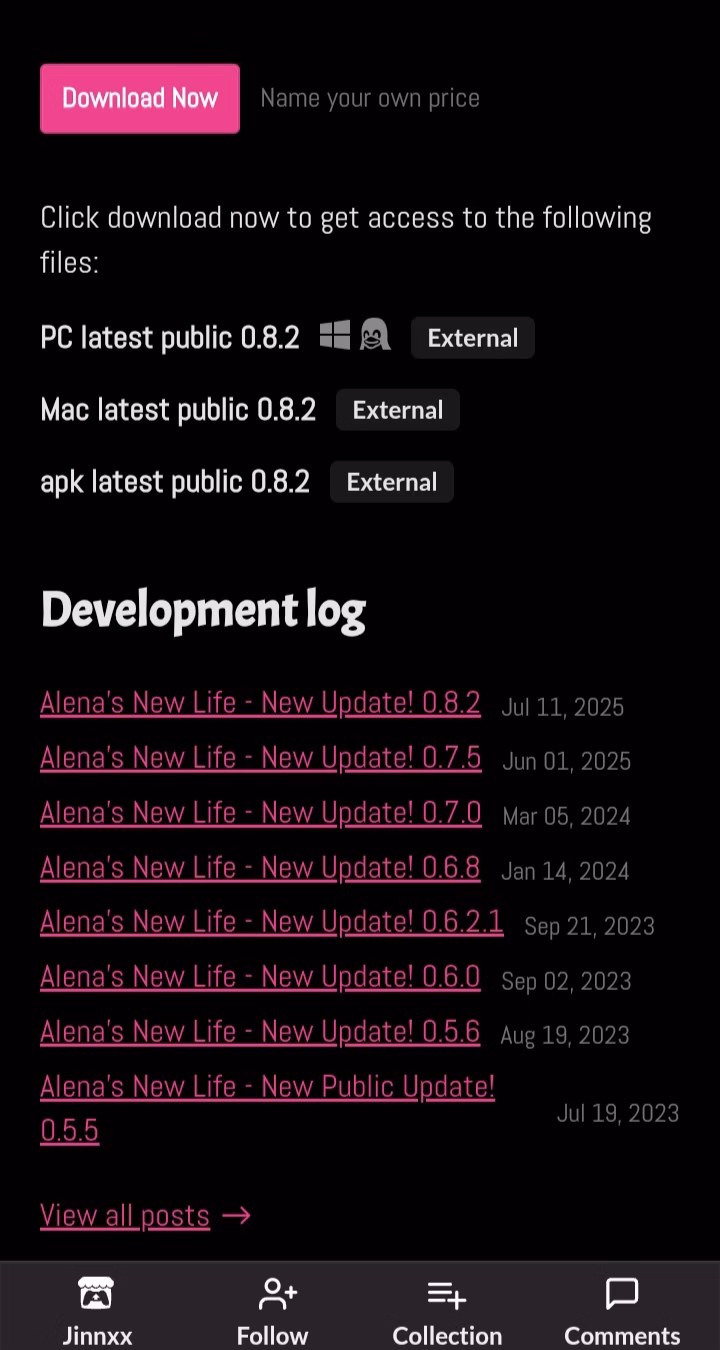Click the arrow next to View all posts
Viewport: 720px width, 1350px height.
pos(237,1215)
